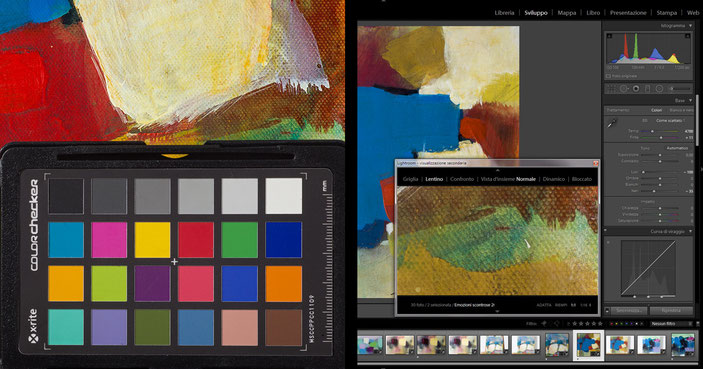Click the Sincronizza button
This screenshot has width=703, height=369.
[629, 311]
